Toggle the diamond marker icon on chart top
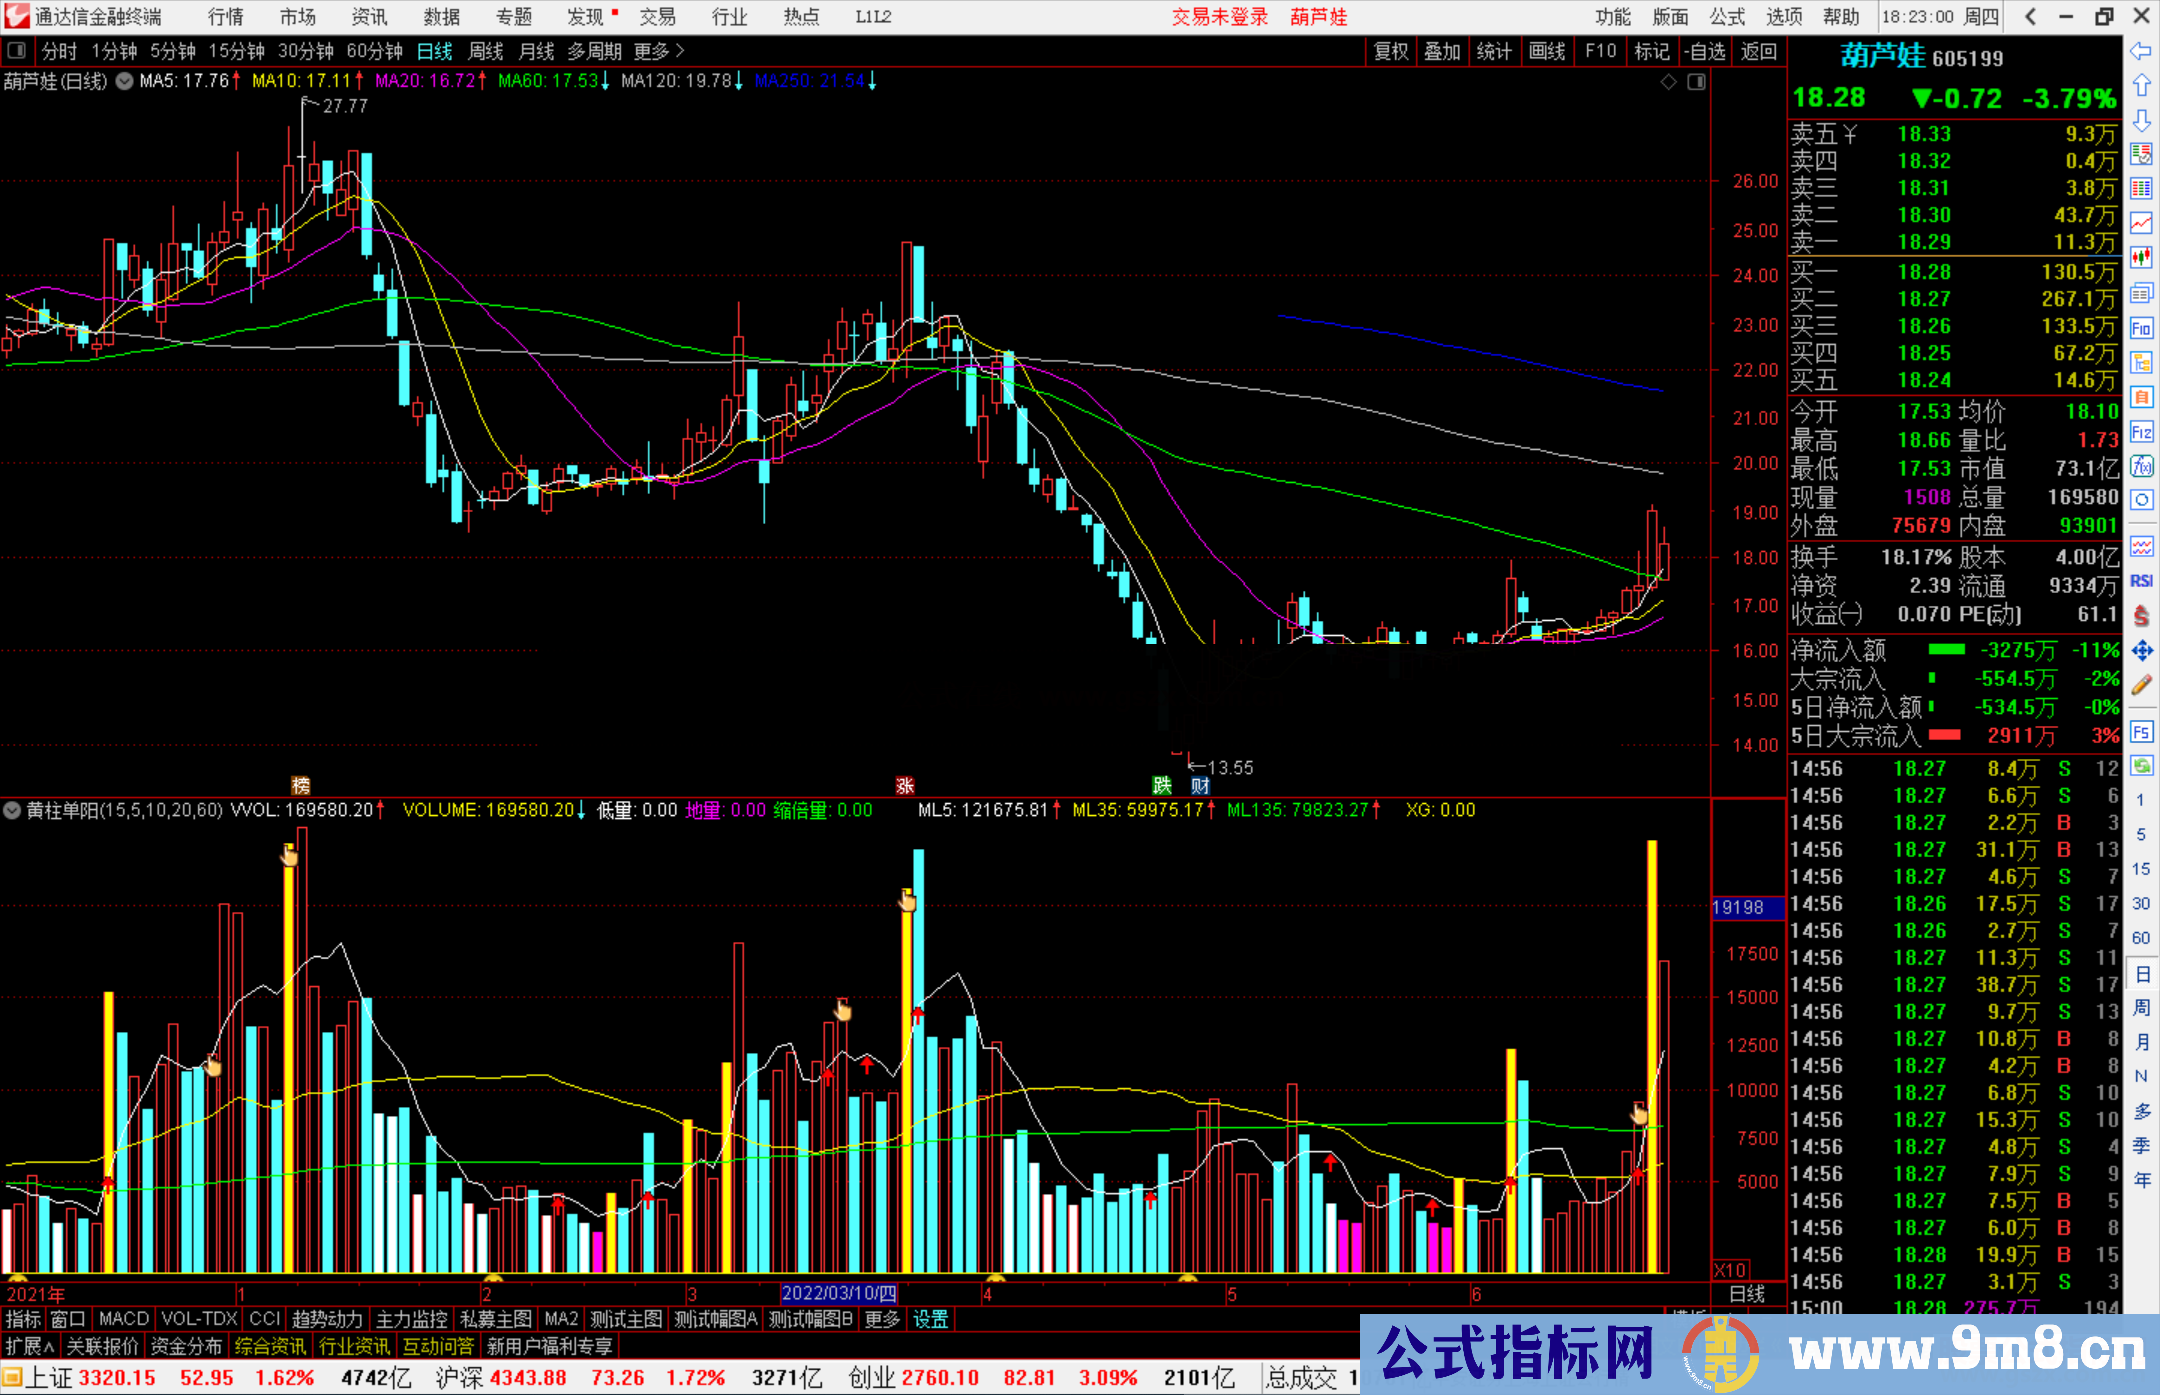The image size is (2160, 1395). click(1668, 82)
